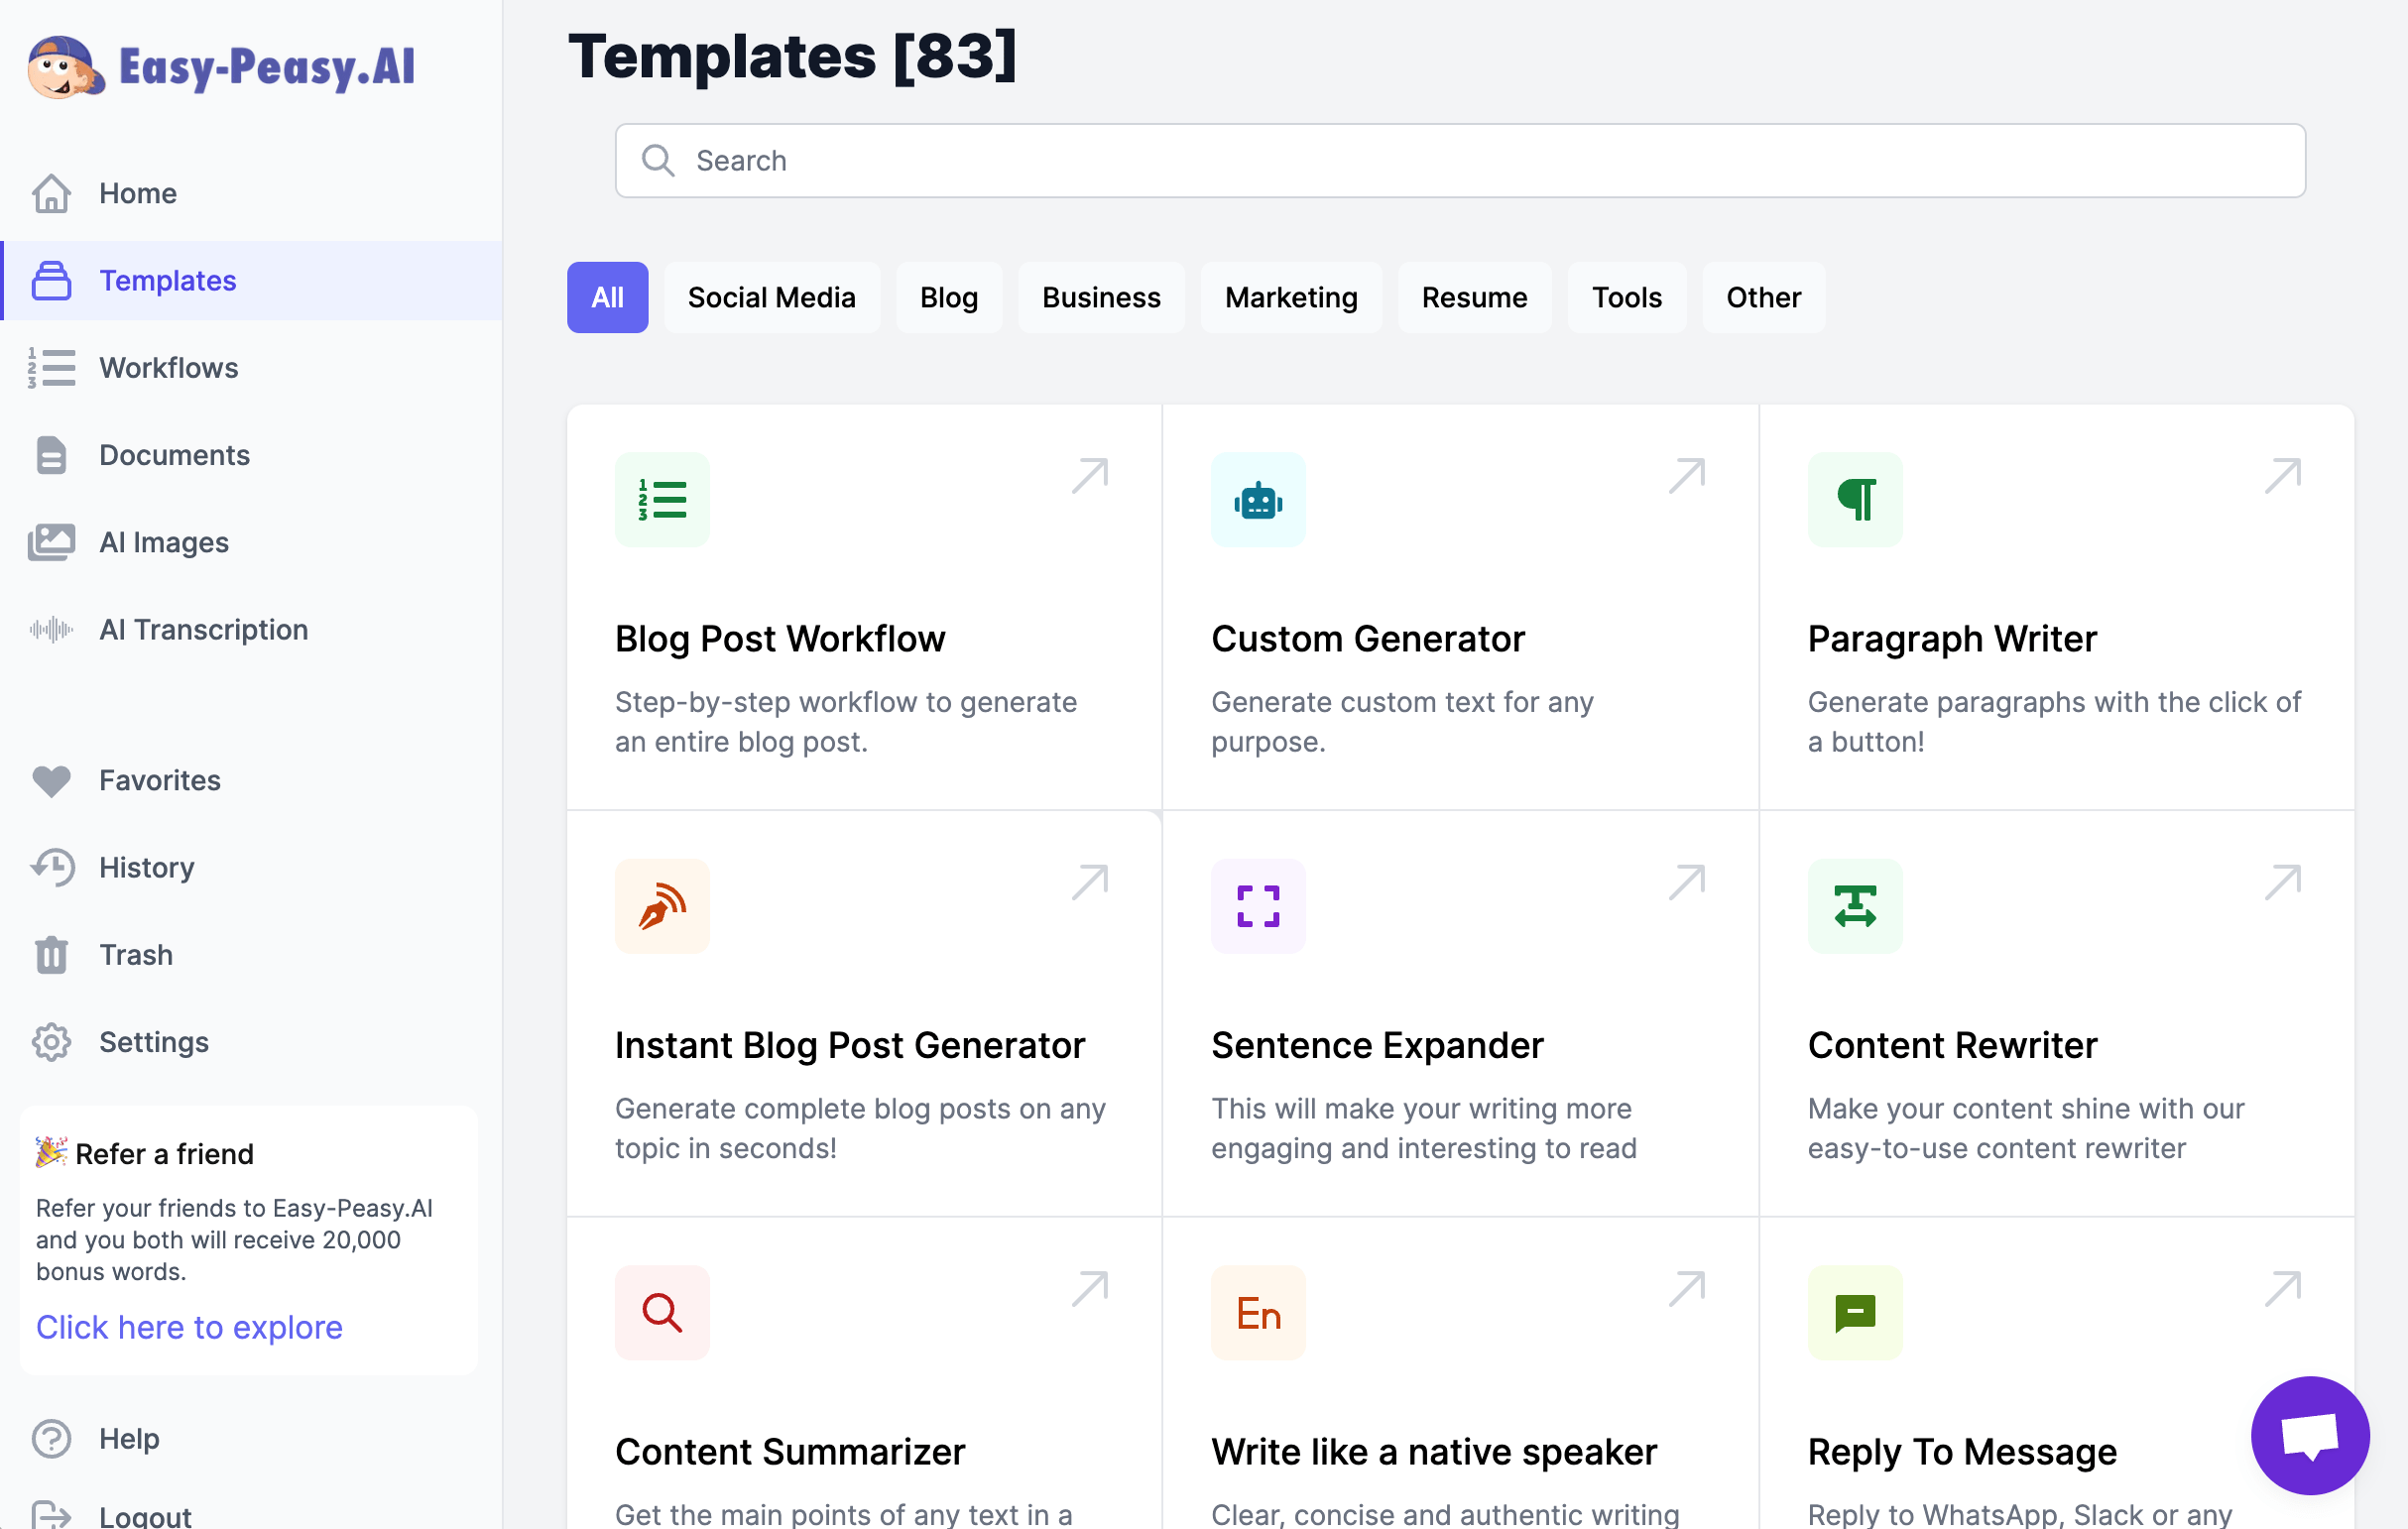Filter templates by Social Media
Image resolution: width=2408 pixels, height=1529 pixels.
771,297
